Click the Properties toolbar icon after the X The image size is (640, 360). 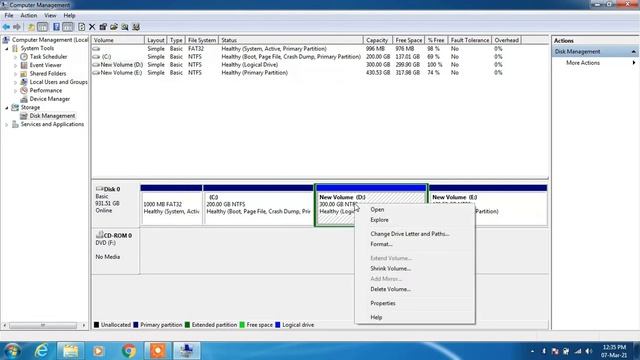tap(103, 27)
